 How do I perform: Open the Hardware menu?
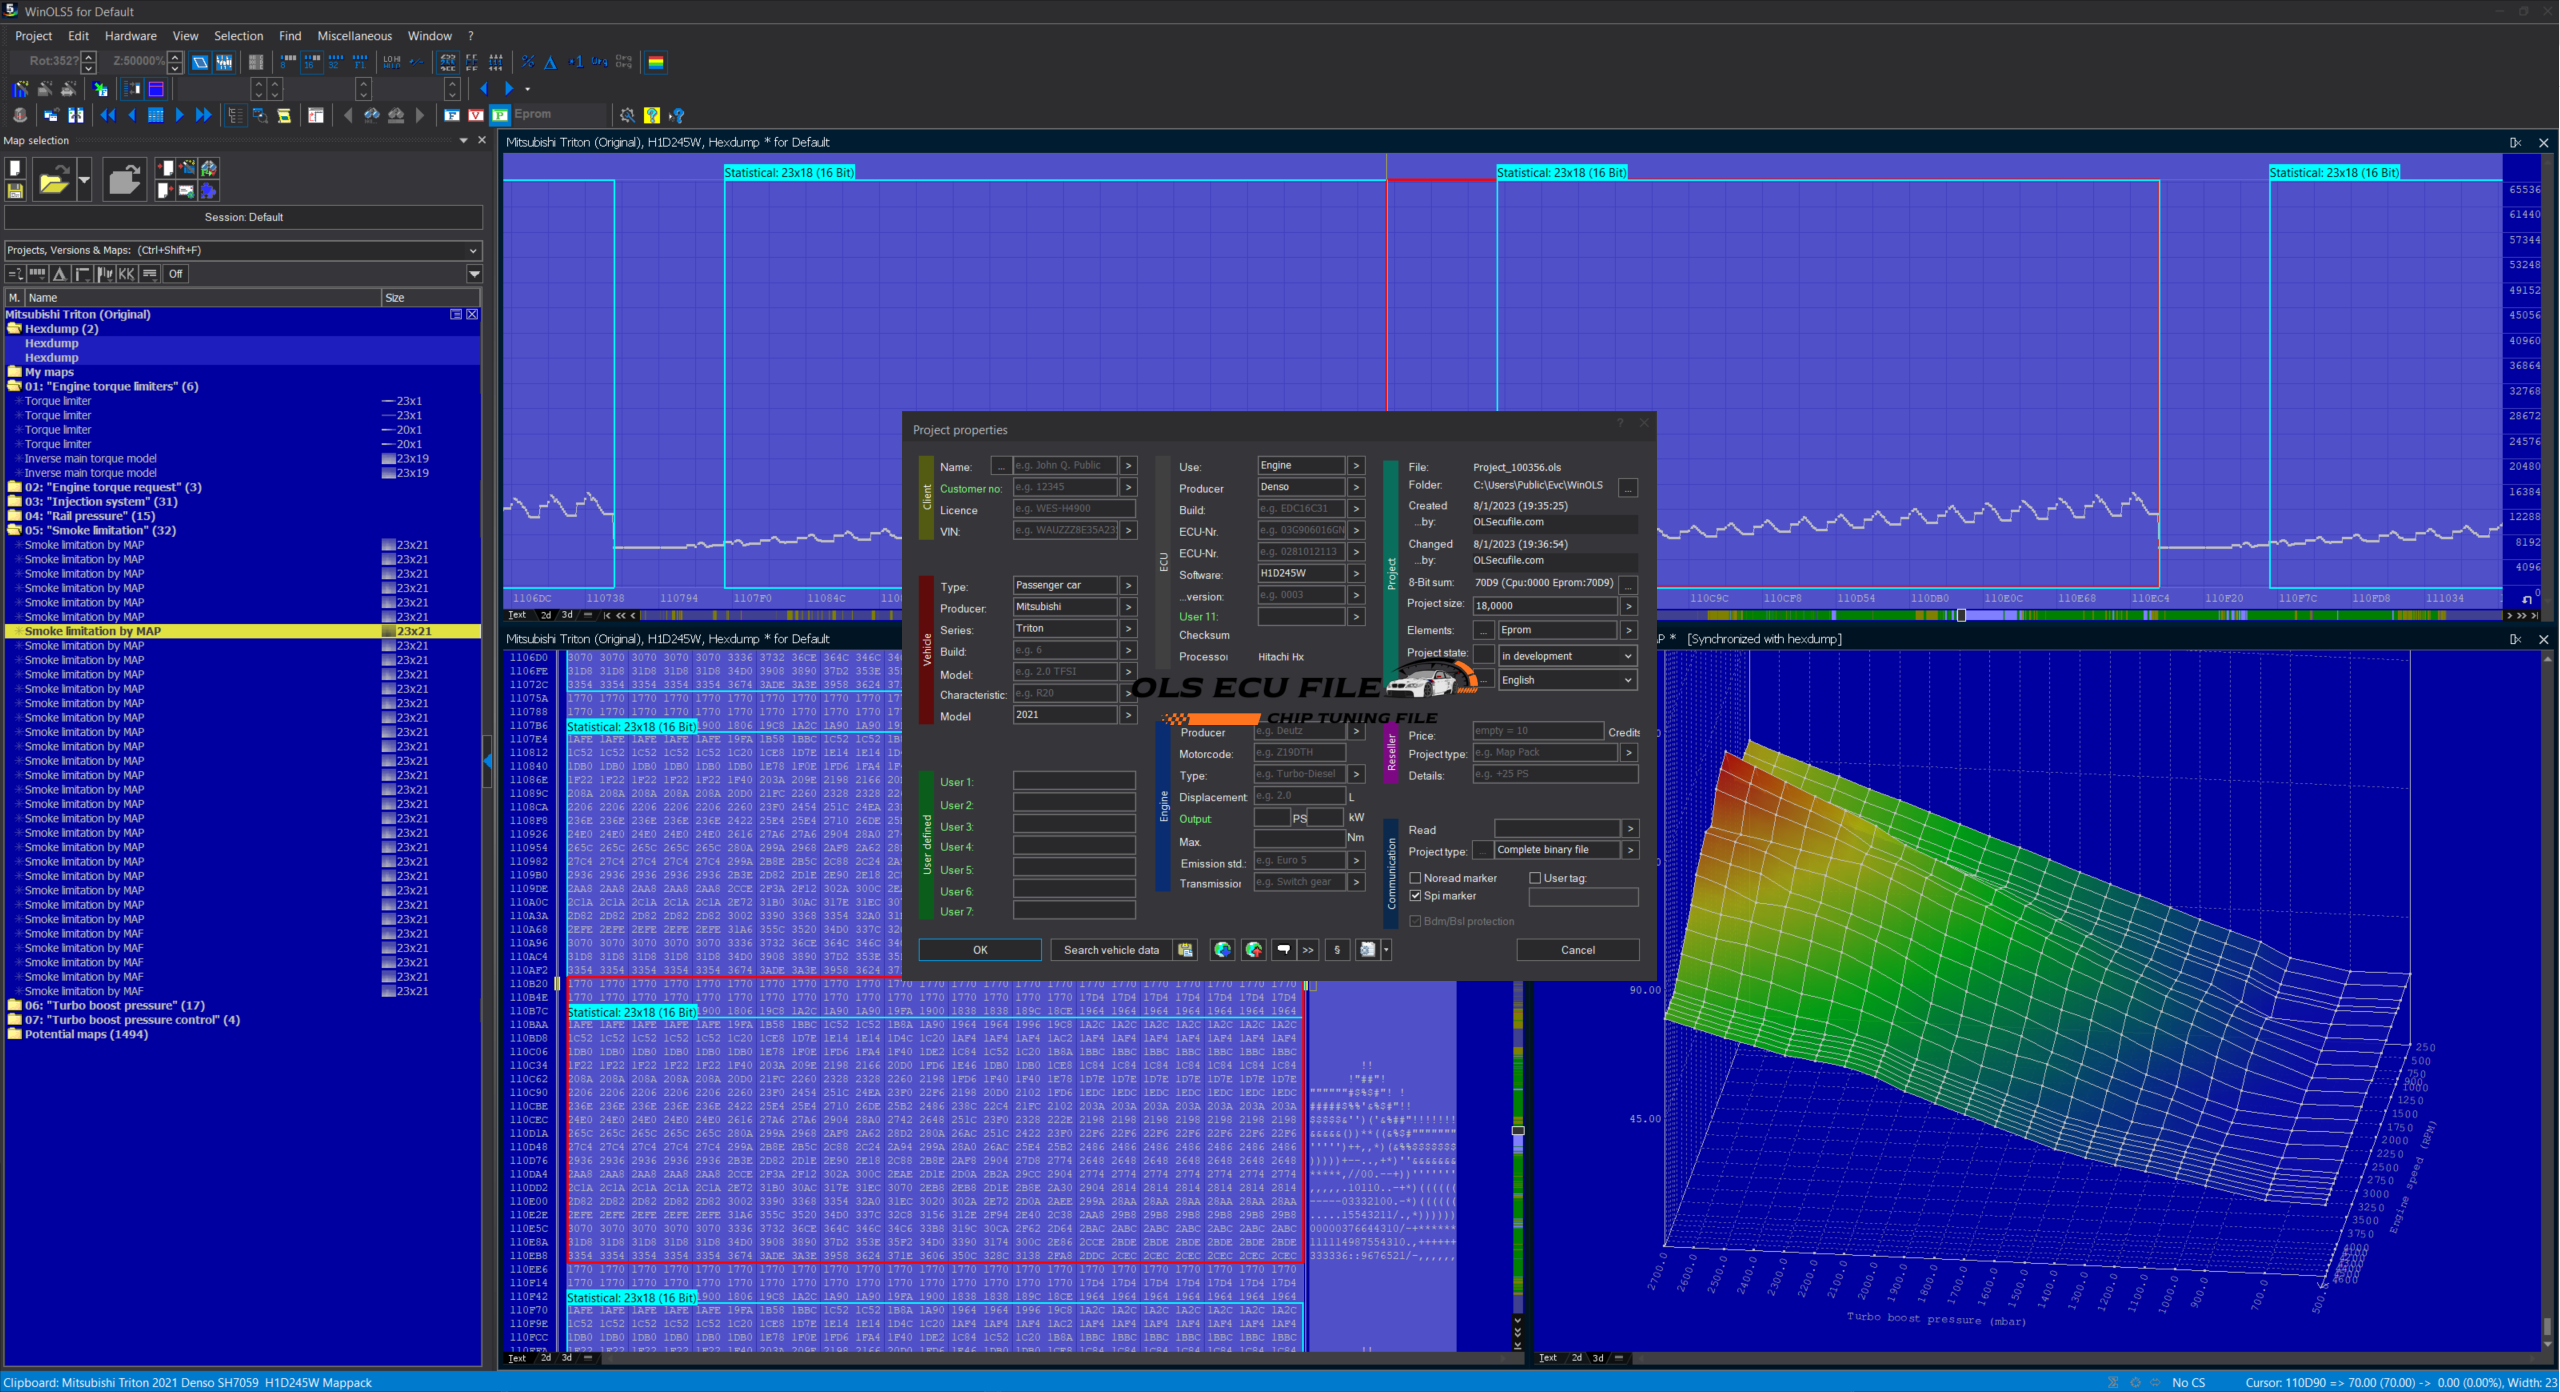point(130,36)
